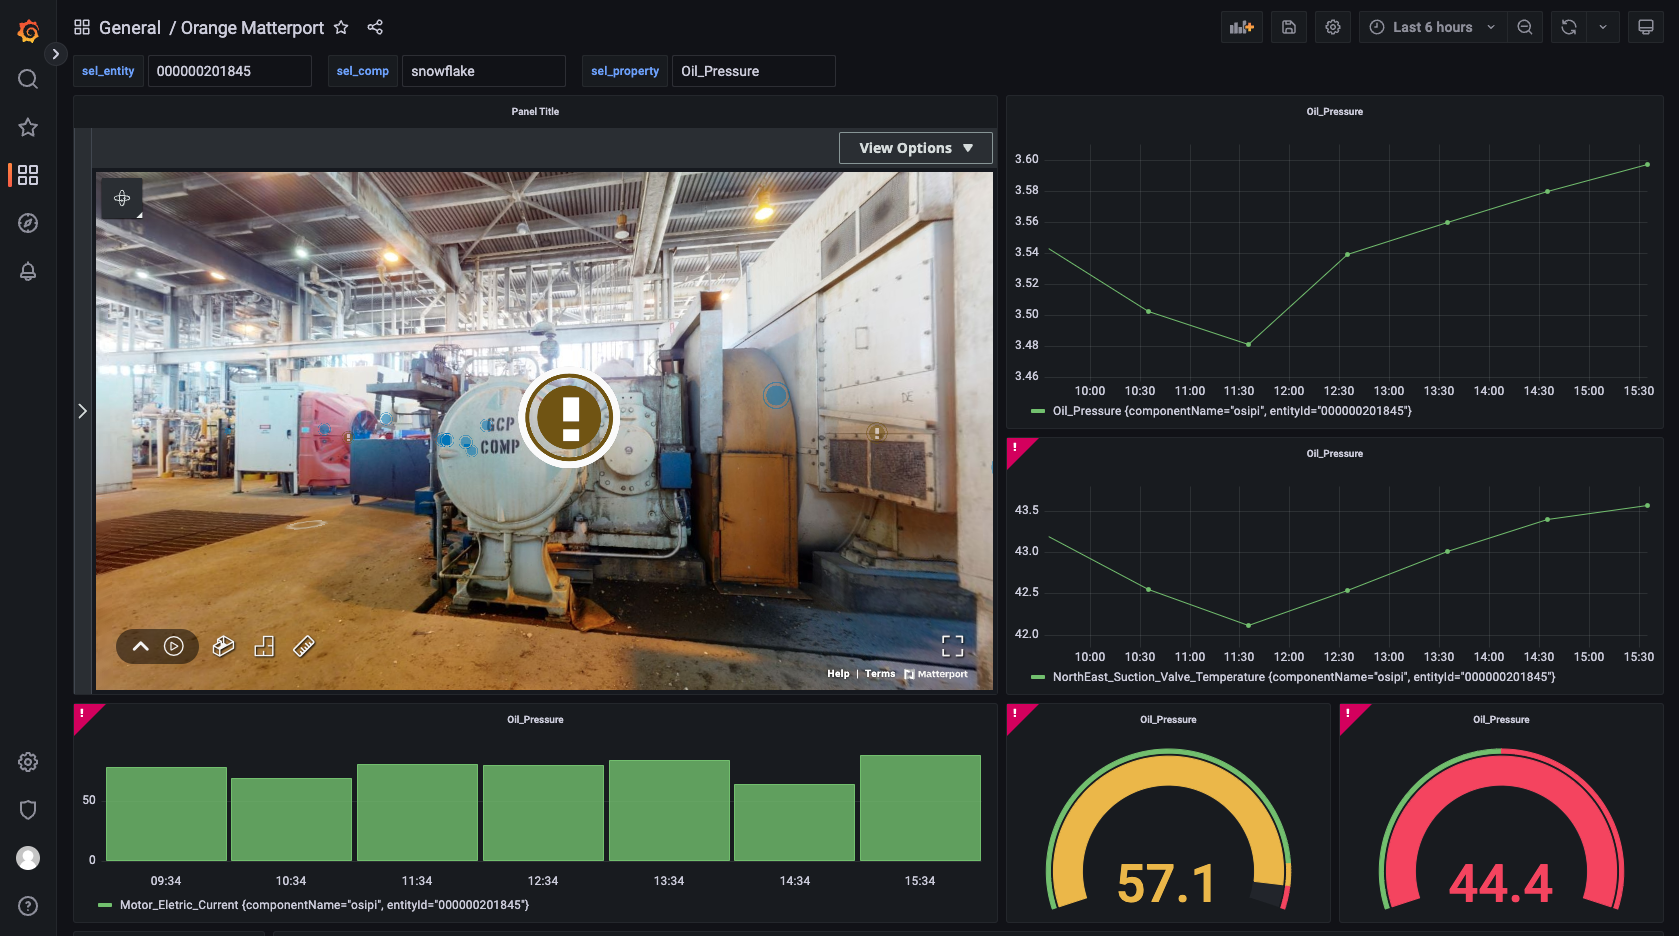1679x936 pixels.
Task: Open the search dashboards icon
Action: click(28, 79)
